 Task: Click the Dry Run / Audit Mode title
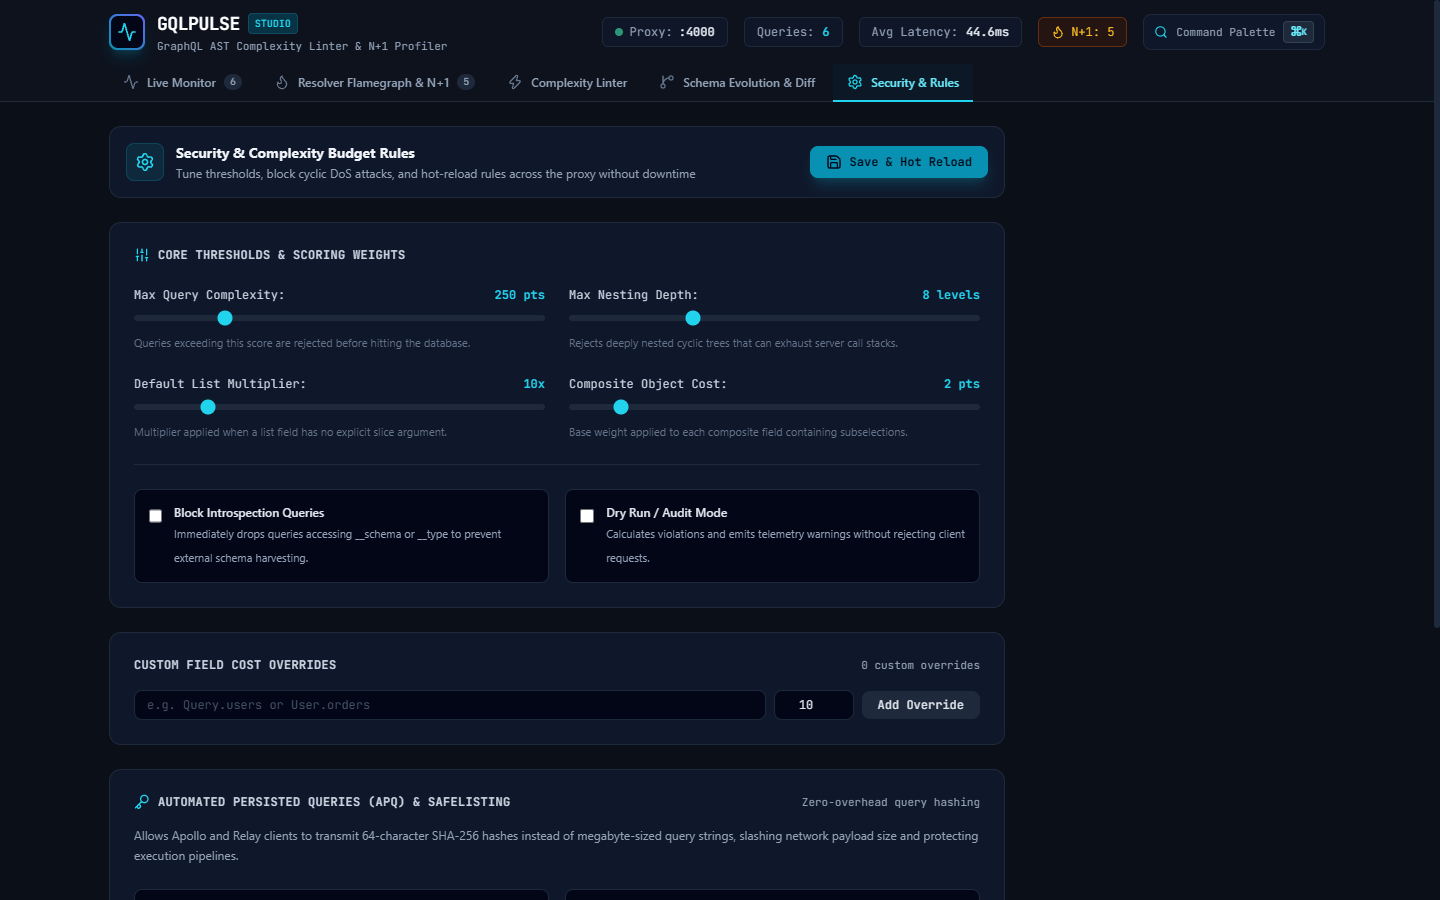point(667,513)
